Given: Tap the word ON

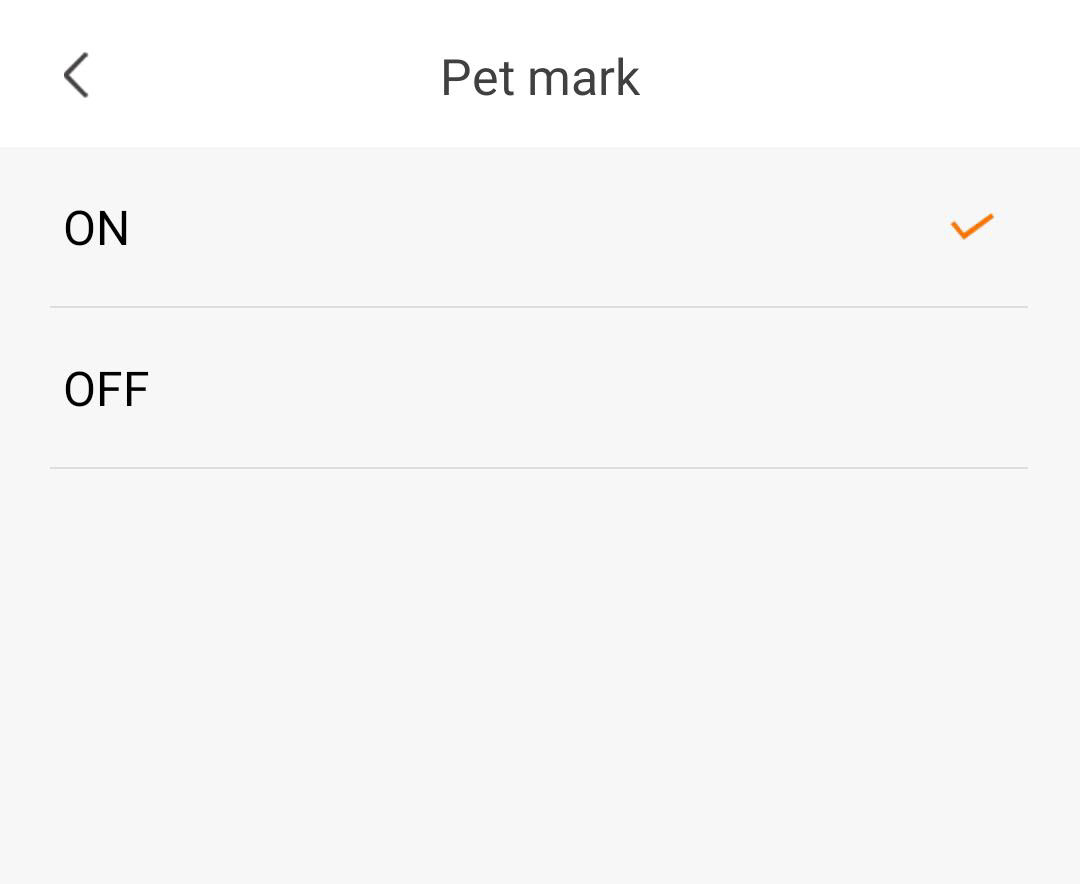Looking at the screenshot, I should point(96,229).
